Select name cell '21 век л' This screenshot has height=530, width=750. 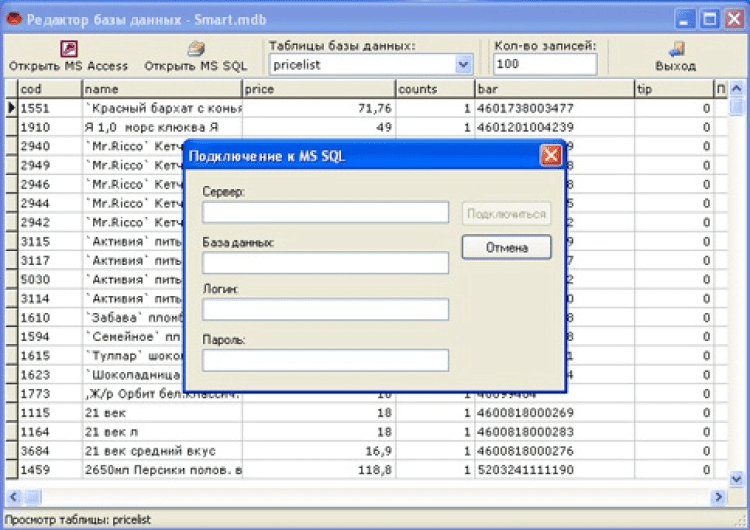162,432
